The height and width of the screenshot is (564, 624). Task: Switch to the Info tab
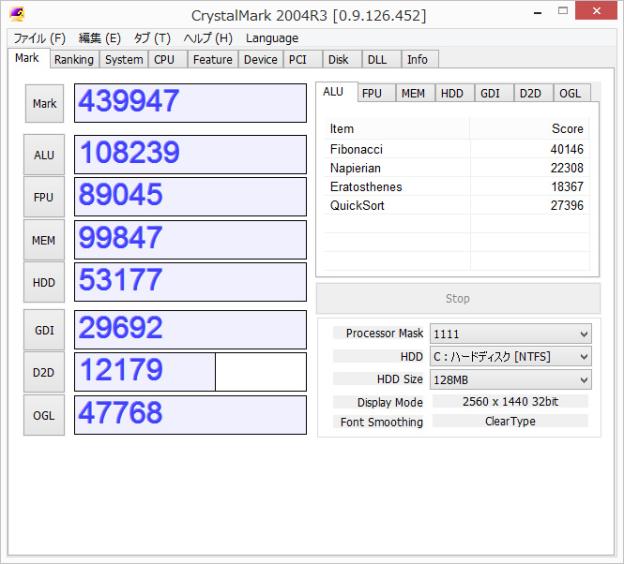click(420, 59)
